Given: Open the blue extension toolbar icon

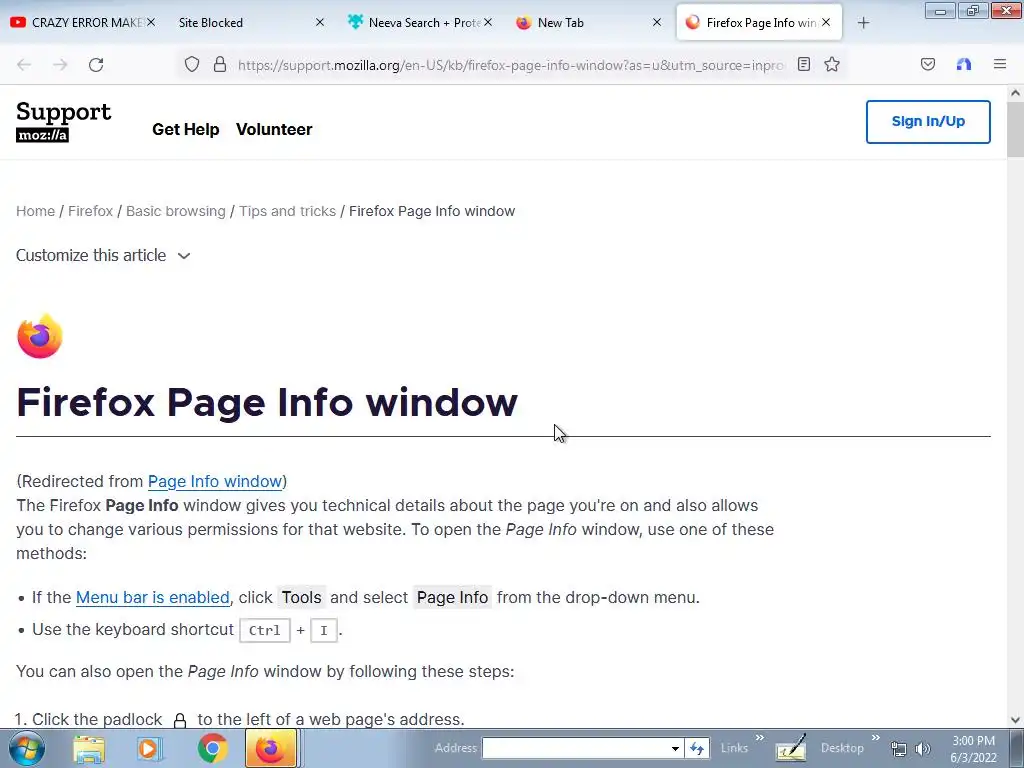Looking at the screenshot, I should pyautogui.click(x=964, y=64).
